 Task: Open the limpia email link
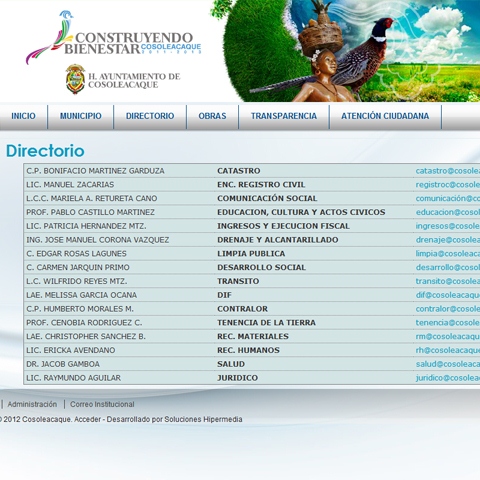pyautogui.click(x=448, y=254)
